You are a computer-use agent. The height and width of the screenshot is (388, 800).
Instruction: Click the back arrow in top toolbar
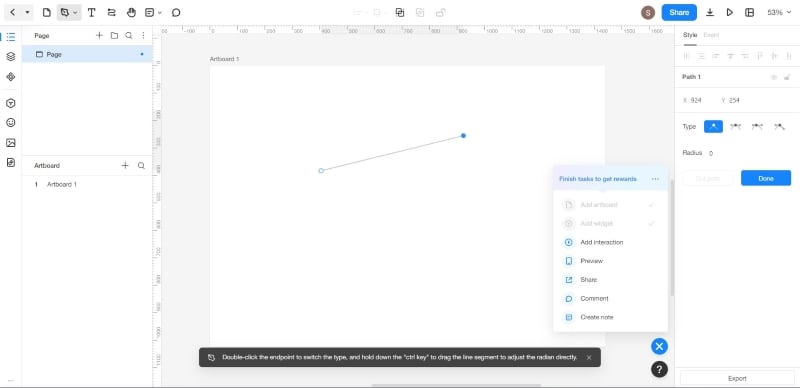13,12
